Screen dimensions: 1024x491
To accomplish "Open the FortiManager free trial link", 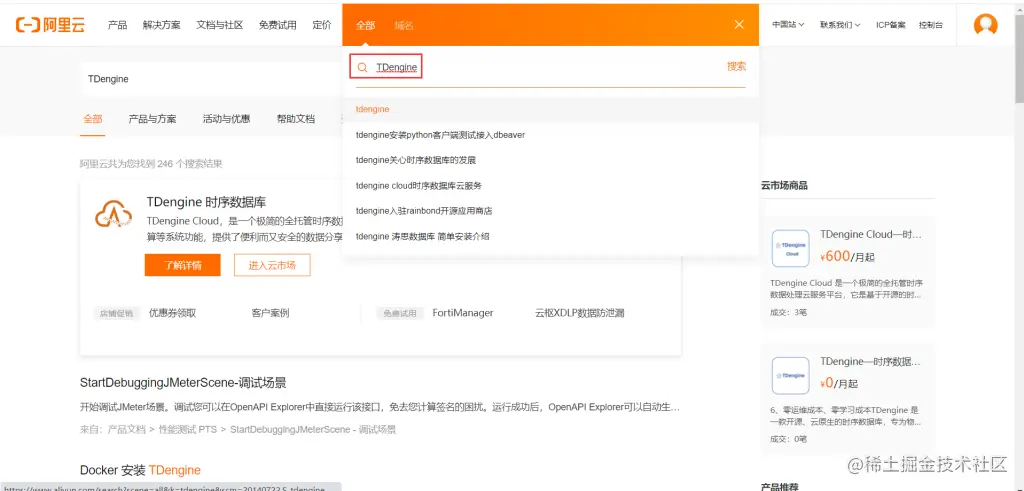I will point(463,313).
